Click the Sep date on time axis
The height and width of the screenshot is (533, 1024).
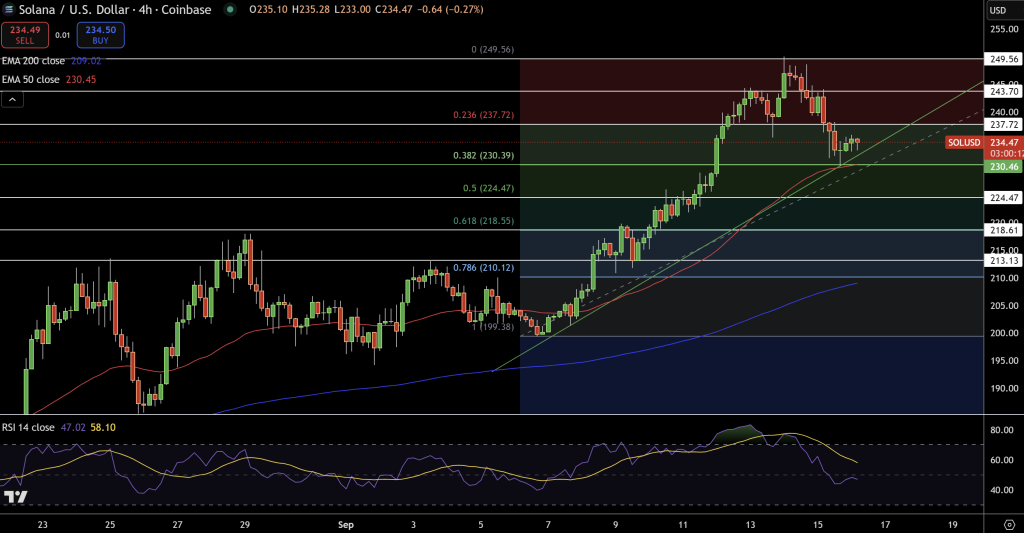tap(345, 525)
